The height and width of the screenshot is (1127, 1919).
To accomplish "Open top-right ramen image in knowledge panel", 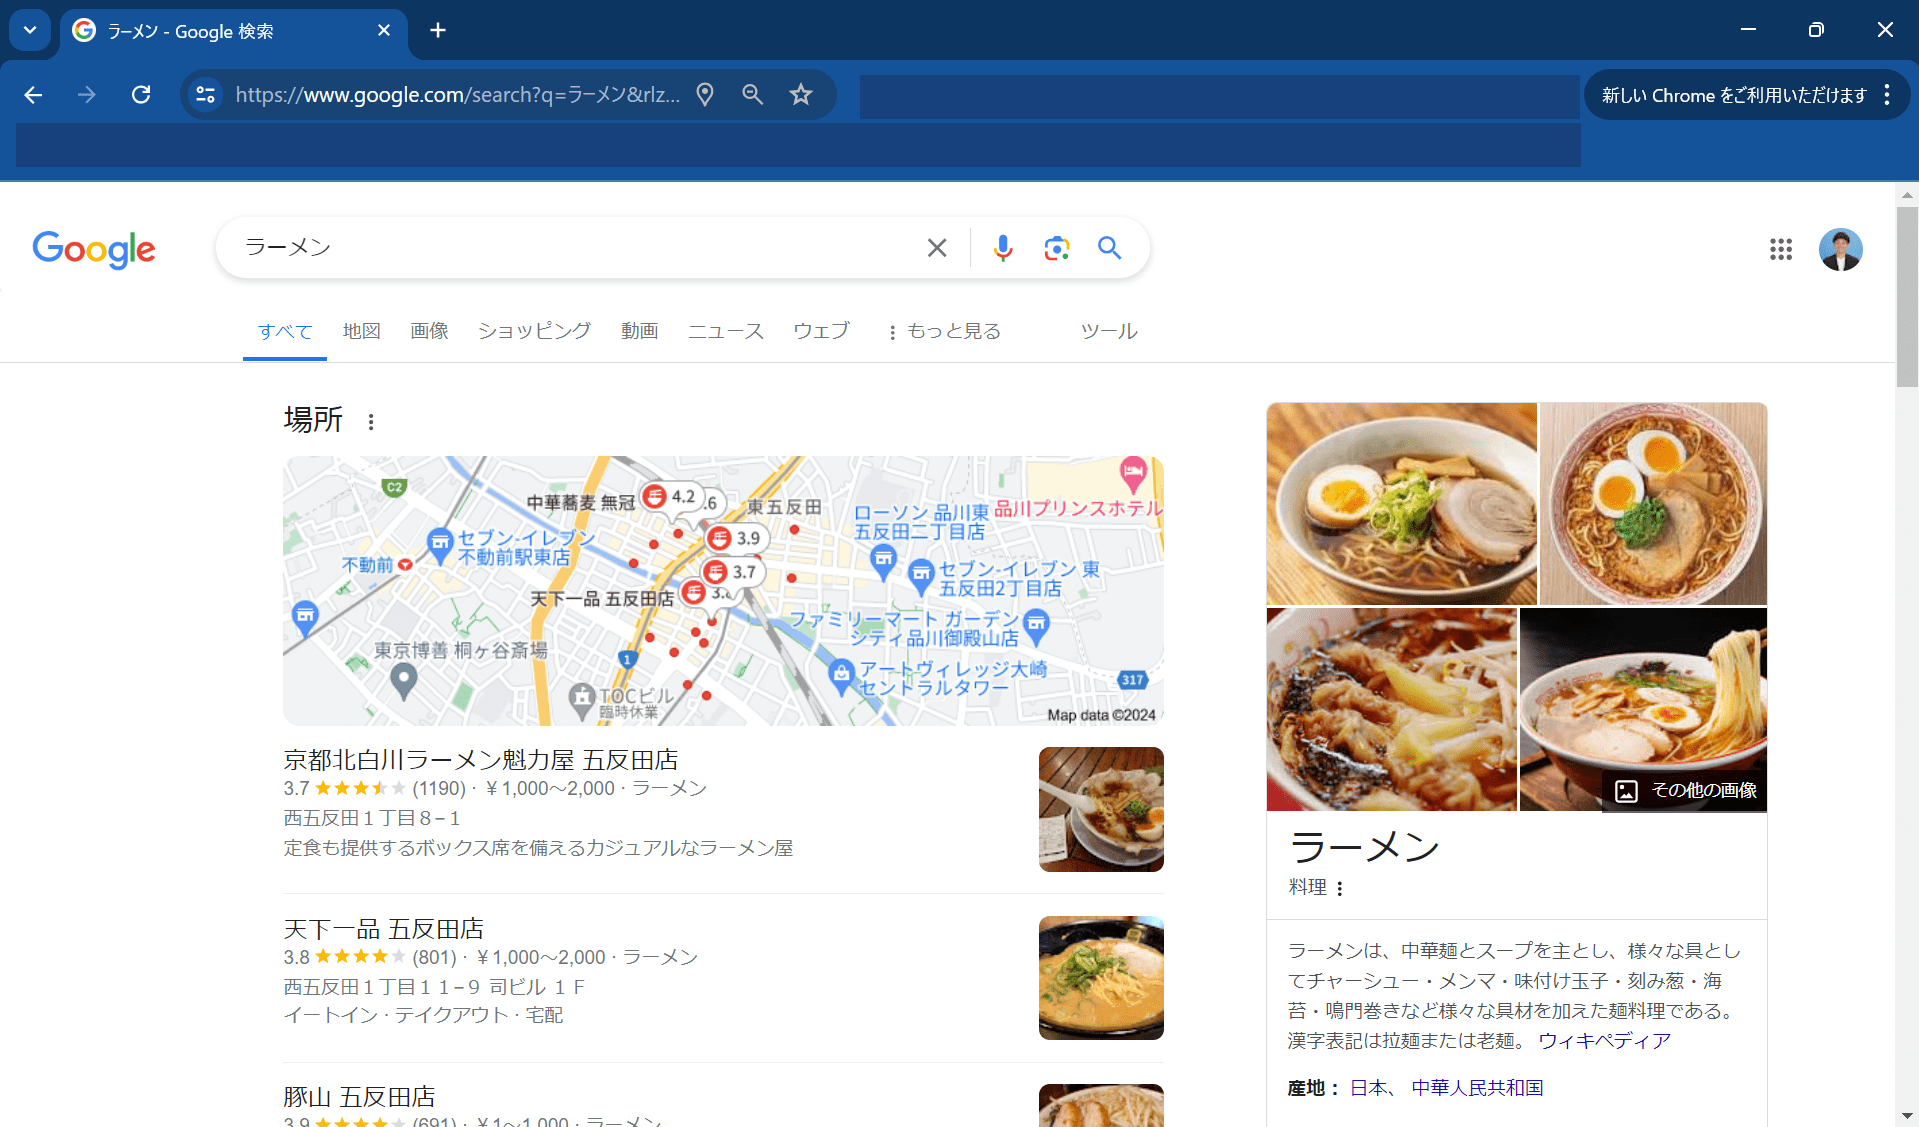I will point(1653,504).
